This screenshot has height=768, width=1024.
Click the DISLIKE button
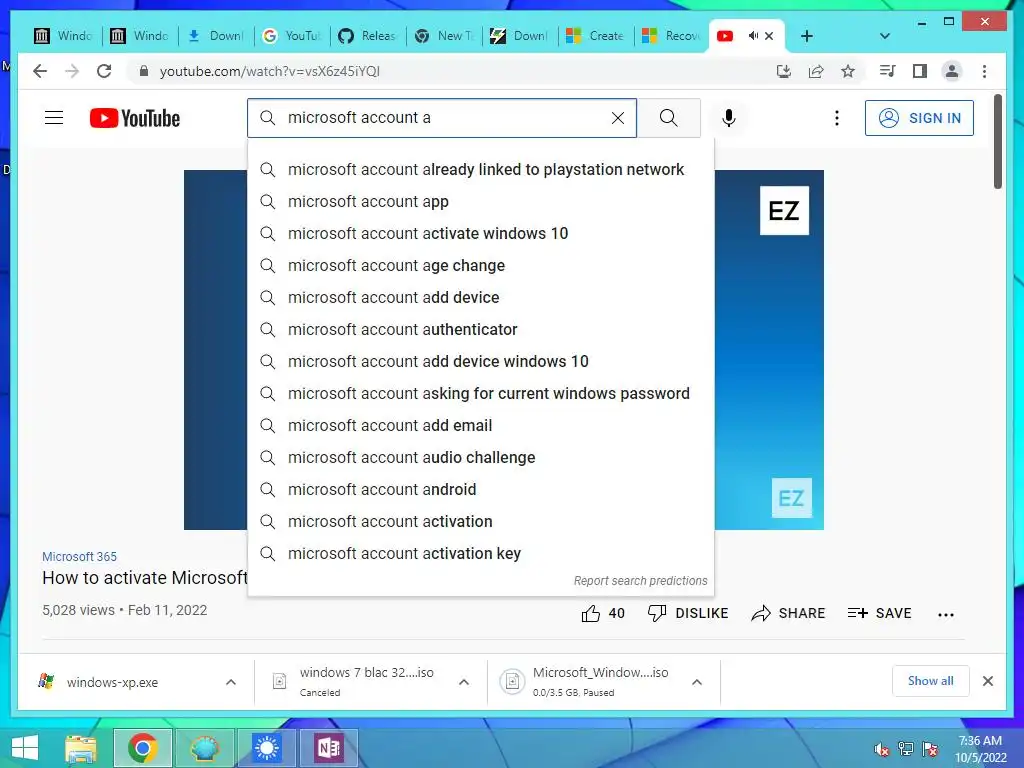point(688,613)
